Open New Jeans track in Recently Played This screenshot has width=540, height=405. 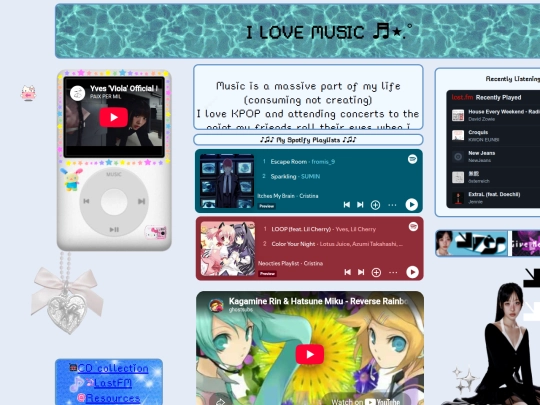481,153
